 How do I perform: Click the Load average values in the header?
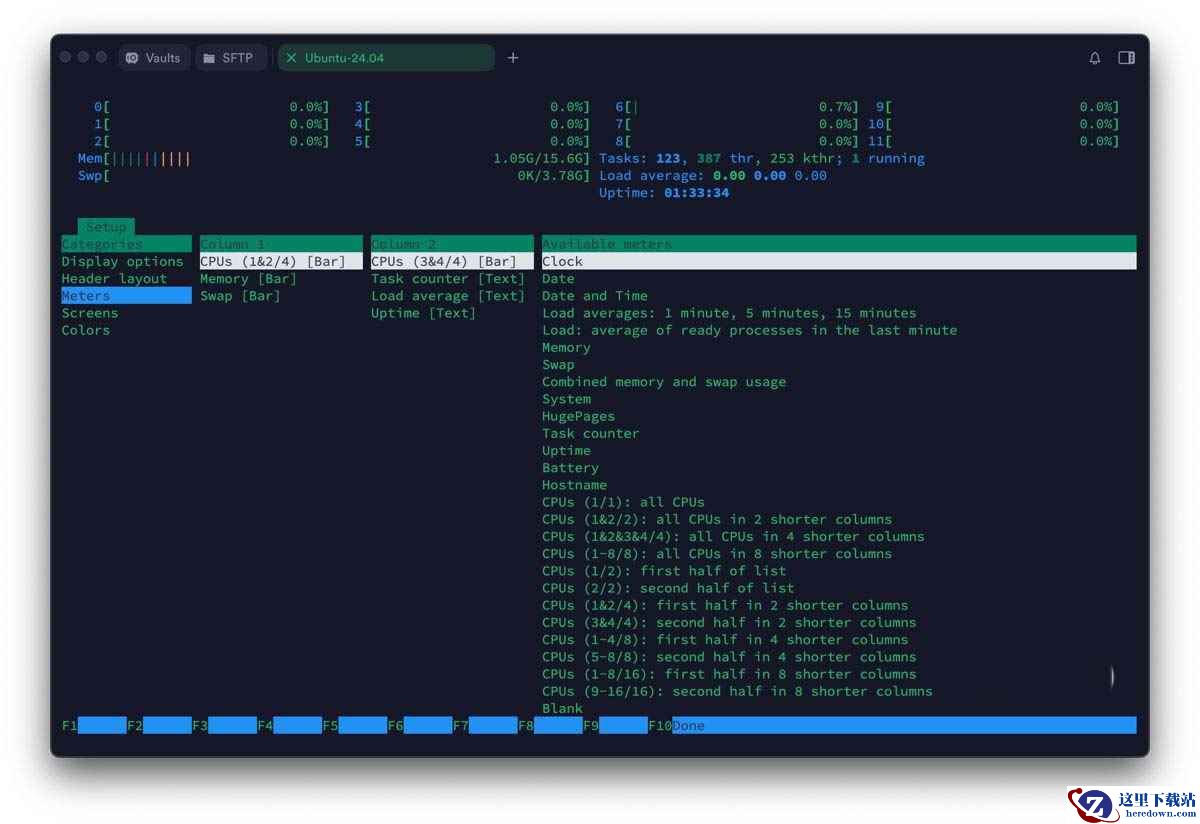pyautogui.click(x=770, y=176)
